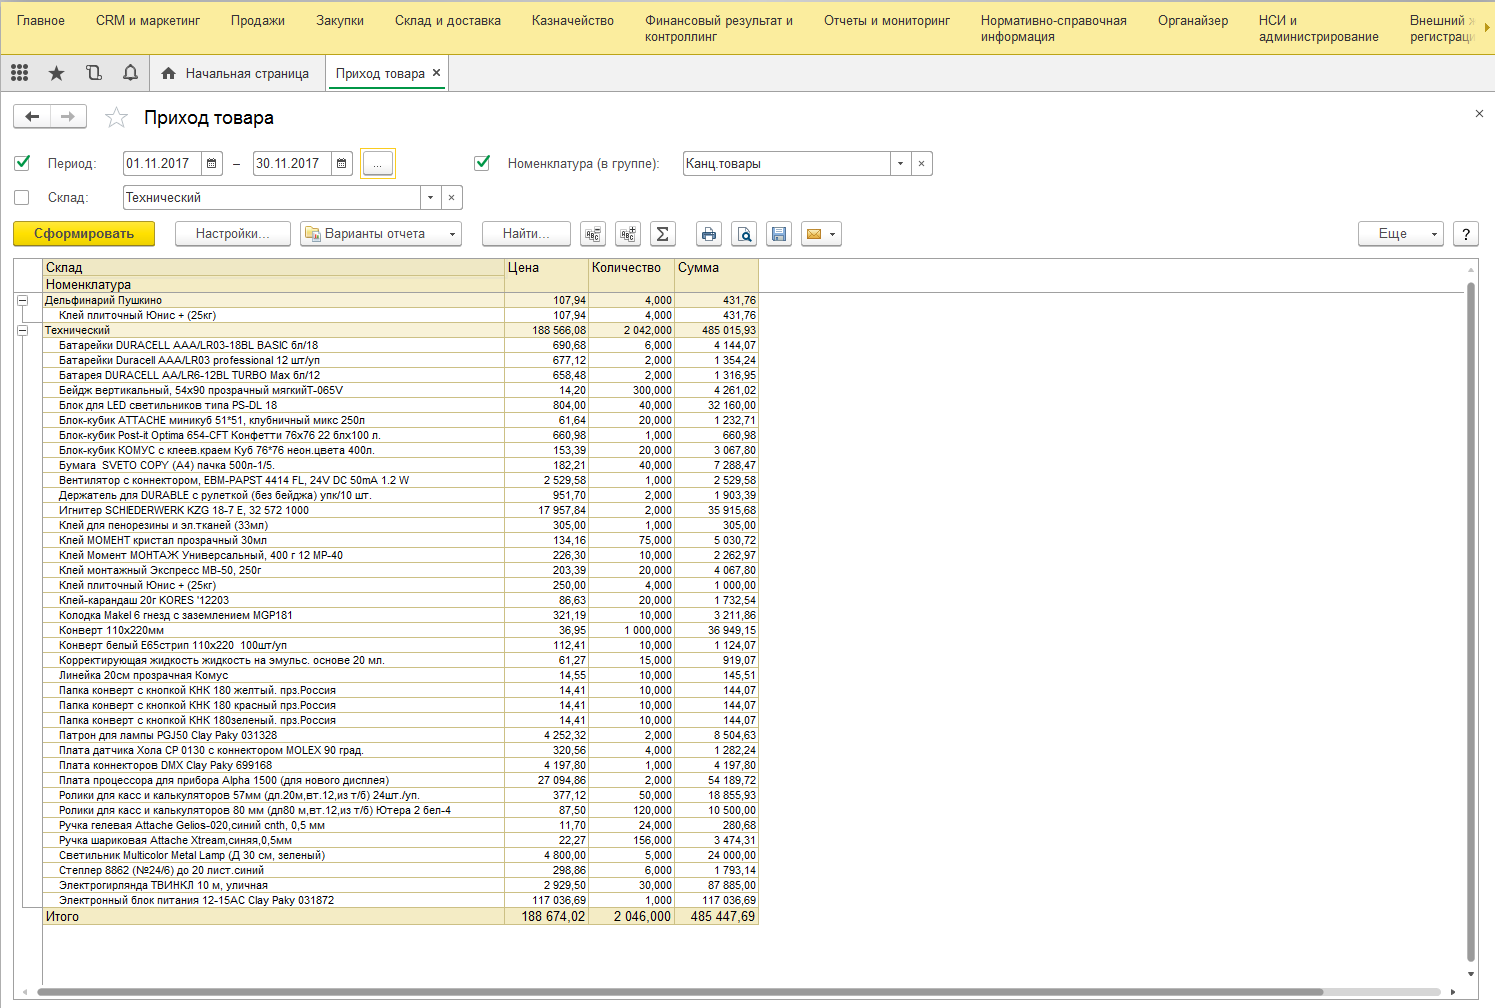This screenshot has width=1495, height=1008.
Task: Open the Продажи section
Action: [x=258, y=20]
